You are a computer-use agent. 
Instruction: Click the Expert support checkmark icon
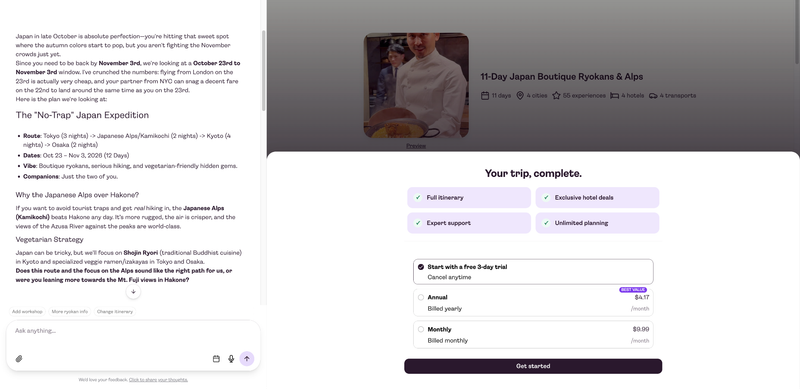[x=418, y=223]
